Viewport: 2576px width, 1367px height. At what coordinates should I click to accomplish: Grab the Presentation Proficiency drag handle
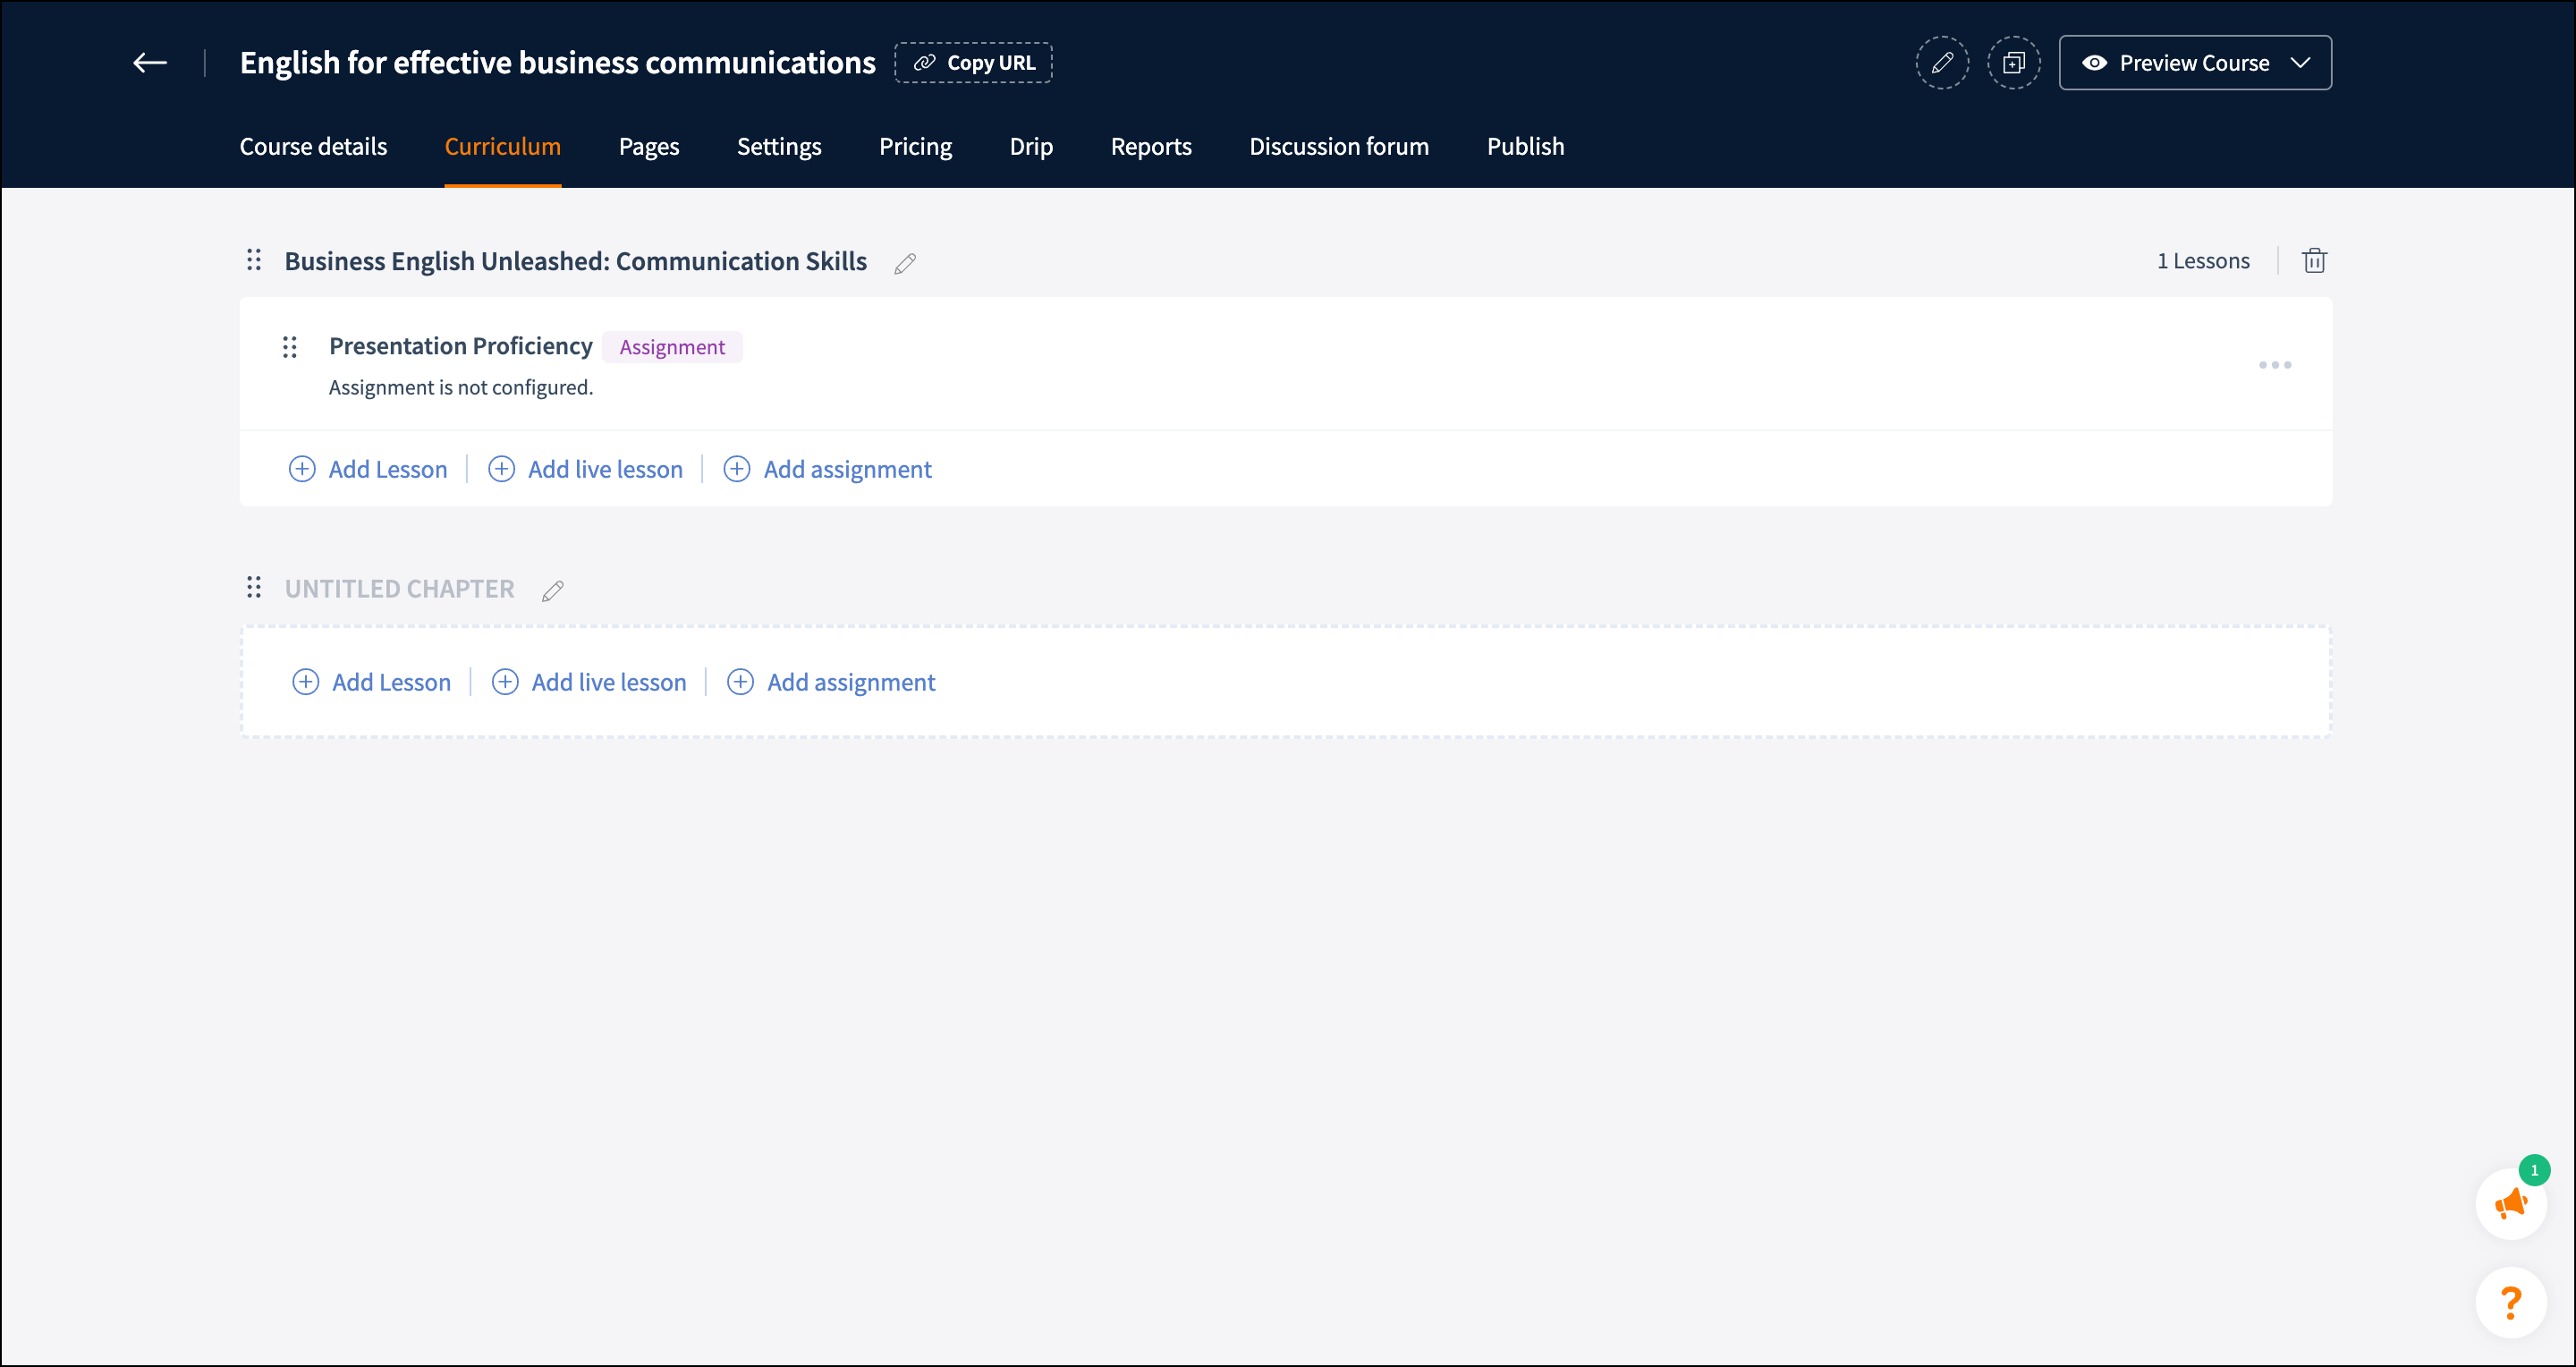[290, 347]
